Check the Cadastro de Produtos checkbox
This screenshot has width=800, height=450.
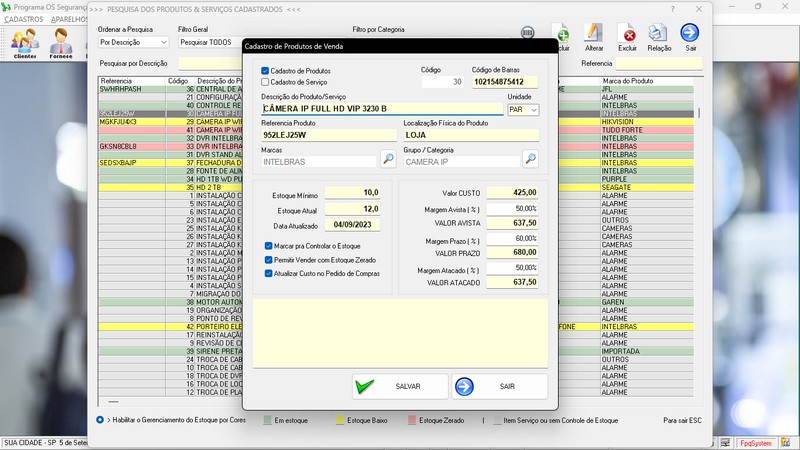tap(265, 71)
